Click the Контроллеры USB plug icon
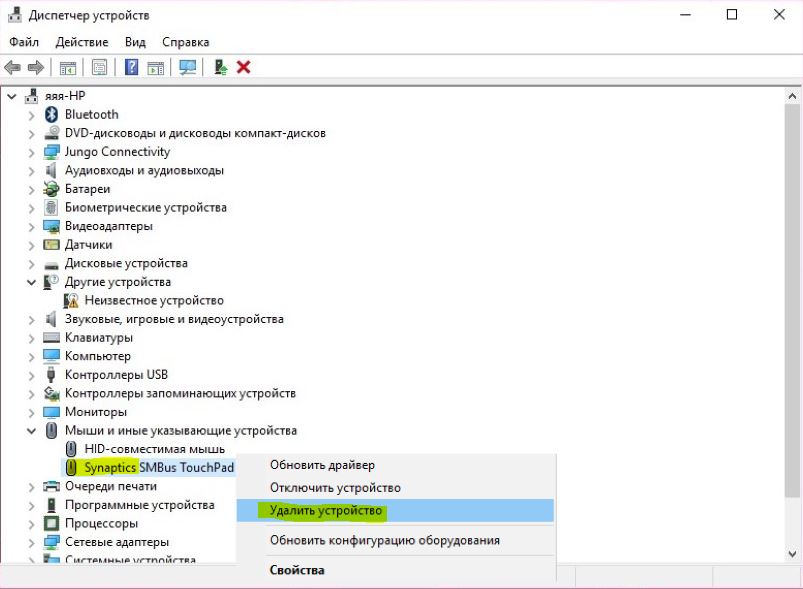The width and height of the screenshot is (803, 589). click(x=51, y=374)
